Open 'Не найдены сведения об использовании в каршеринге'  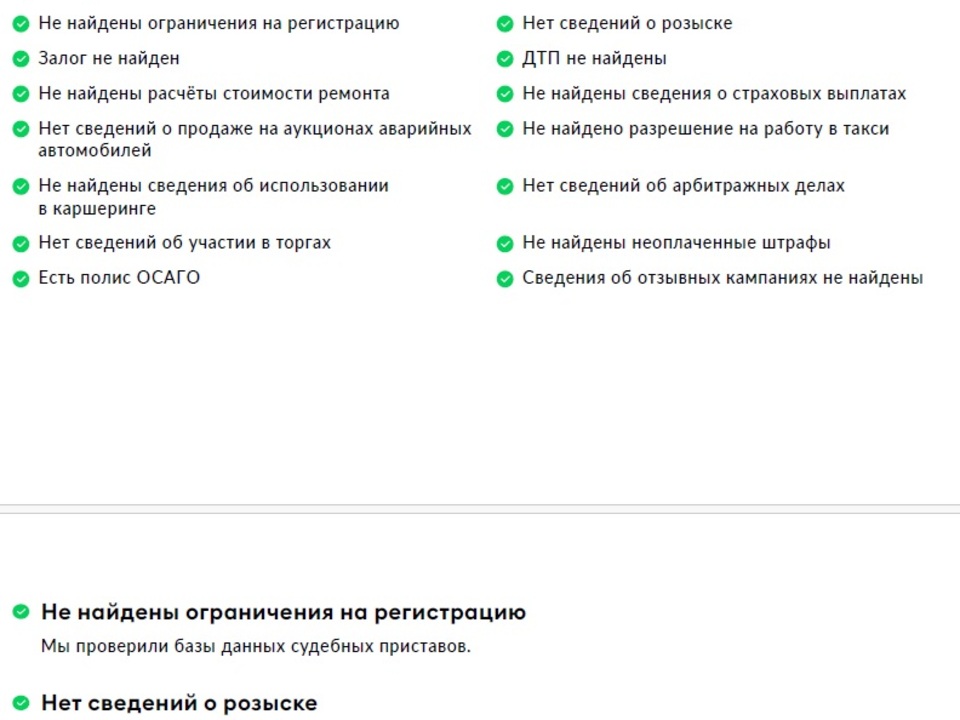pos(213,197)
